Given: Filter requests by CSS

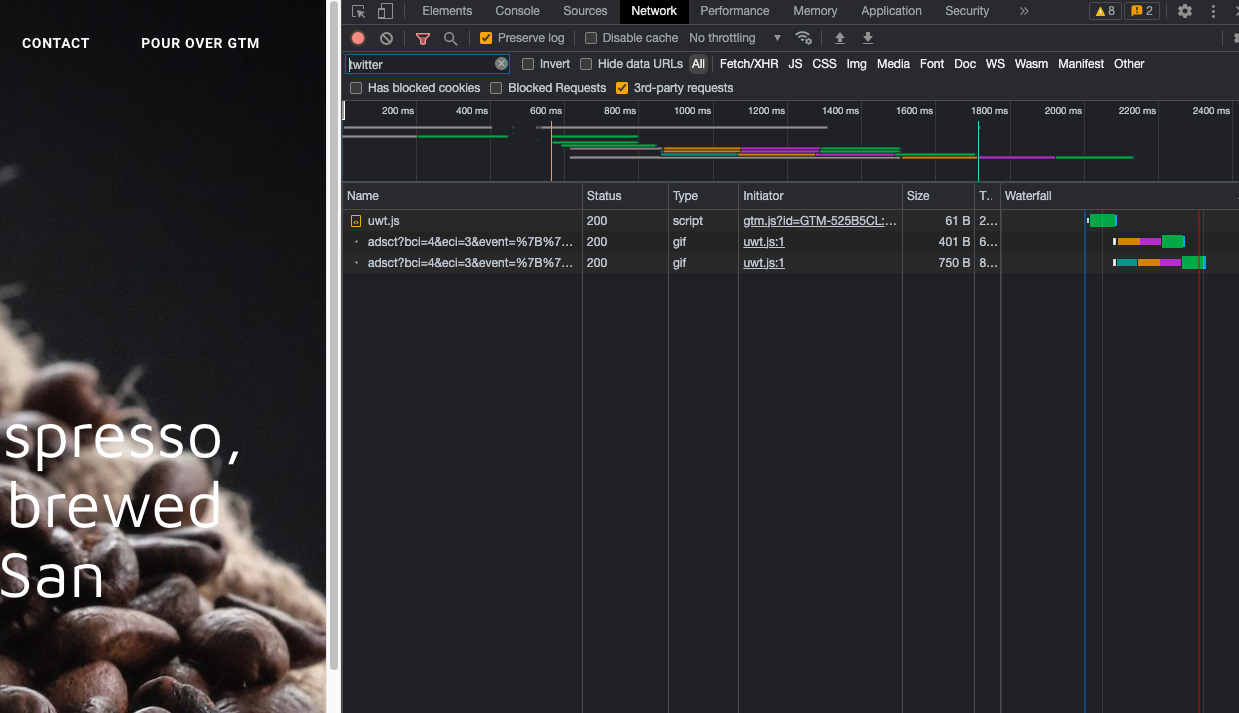Looking at the screenshot, I should 824,64.
